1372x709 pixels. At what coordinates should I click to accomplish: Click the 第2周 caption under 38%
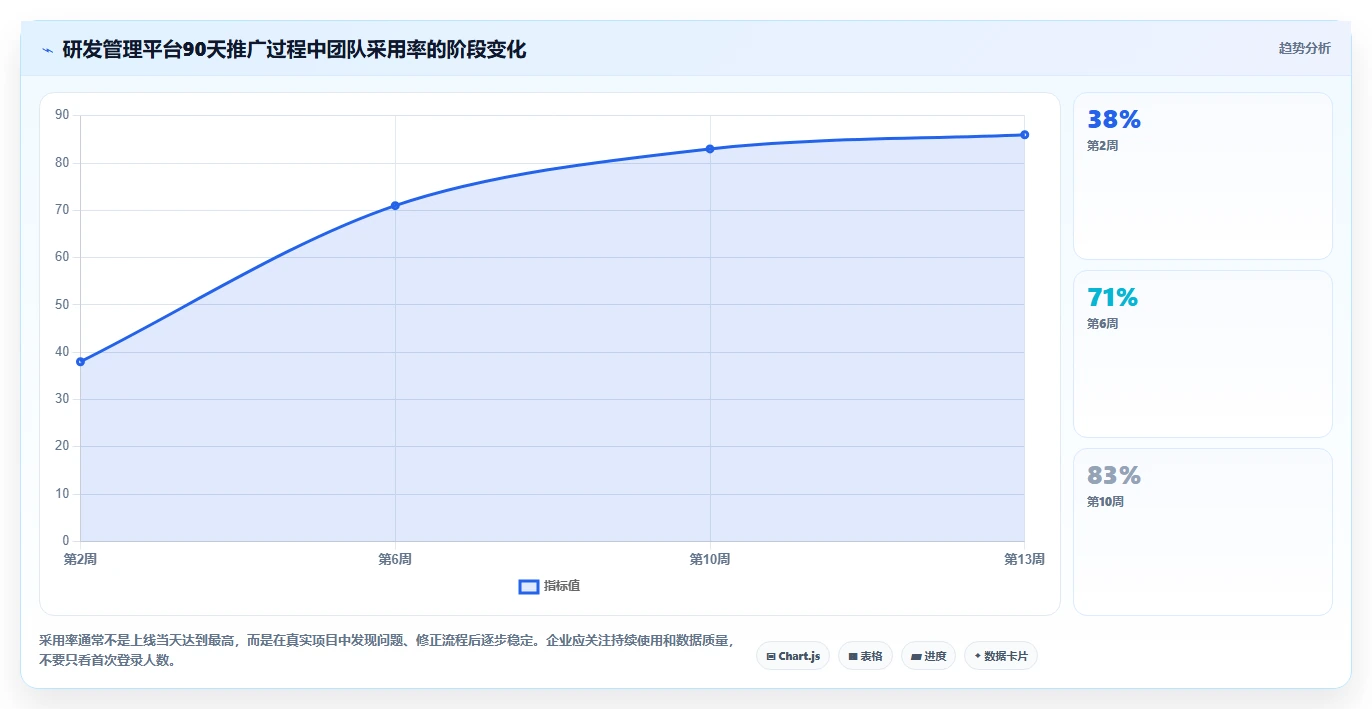click(x=1102, y=145)
